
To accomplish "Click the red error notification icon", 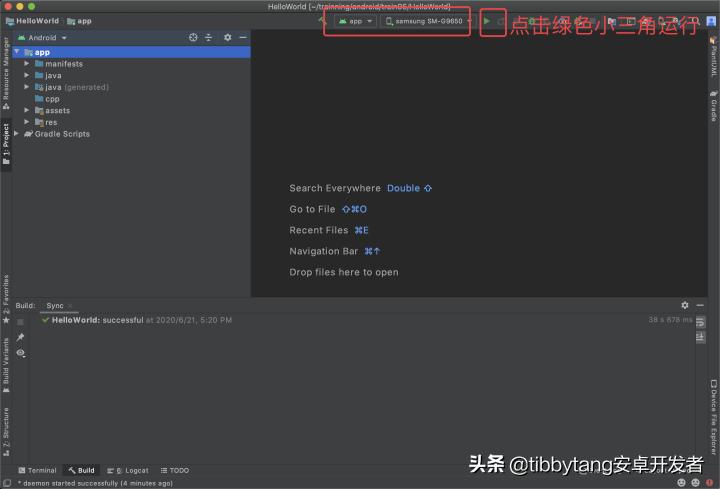I will click(710, 483).
